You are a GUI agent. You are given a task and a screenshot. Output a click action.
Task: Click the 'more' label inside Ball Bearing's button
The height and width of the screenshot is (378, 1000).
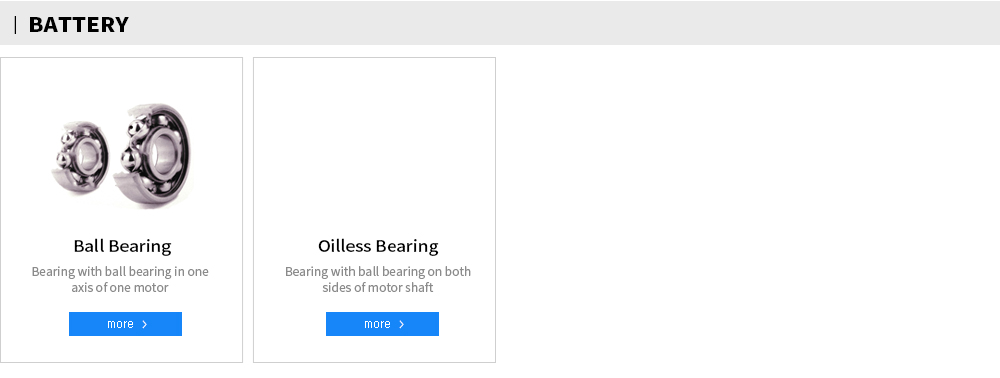pos(121,324)
